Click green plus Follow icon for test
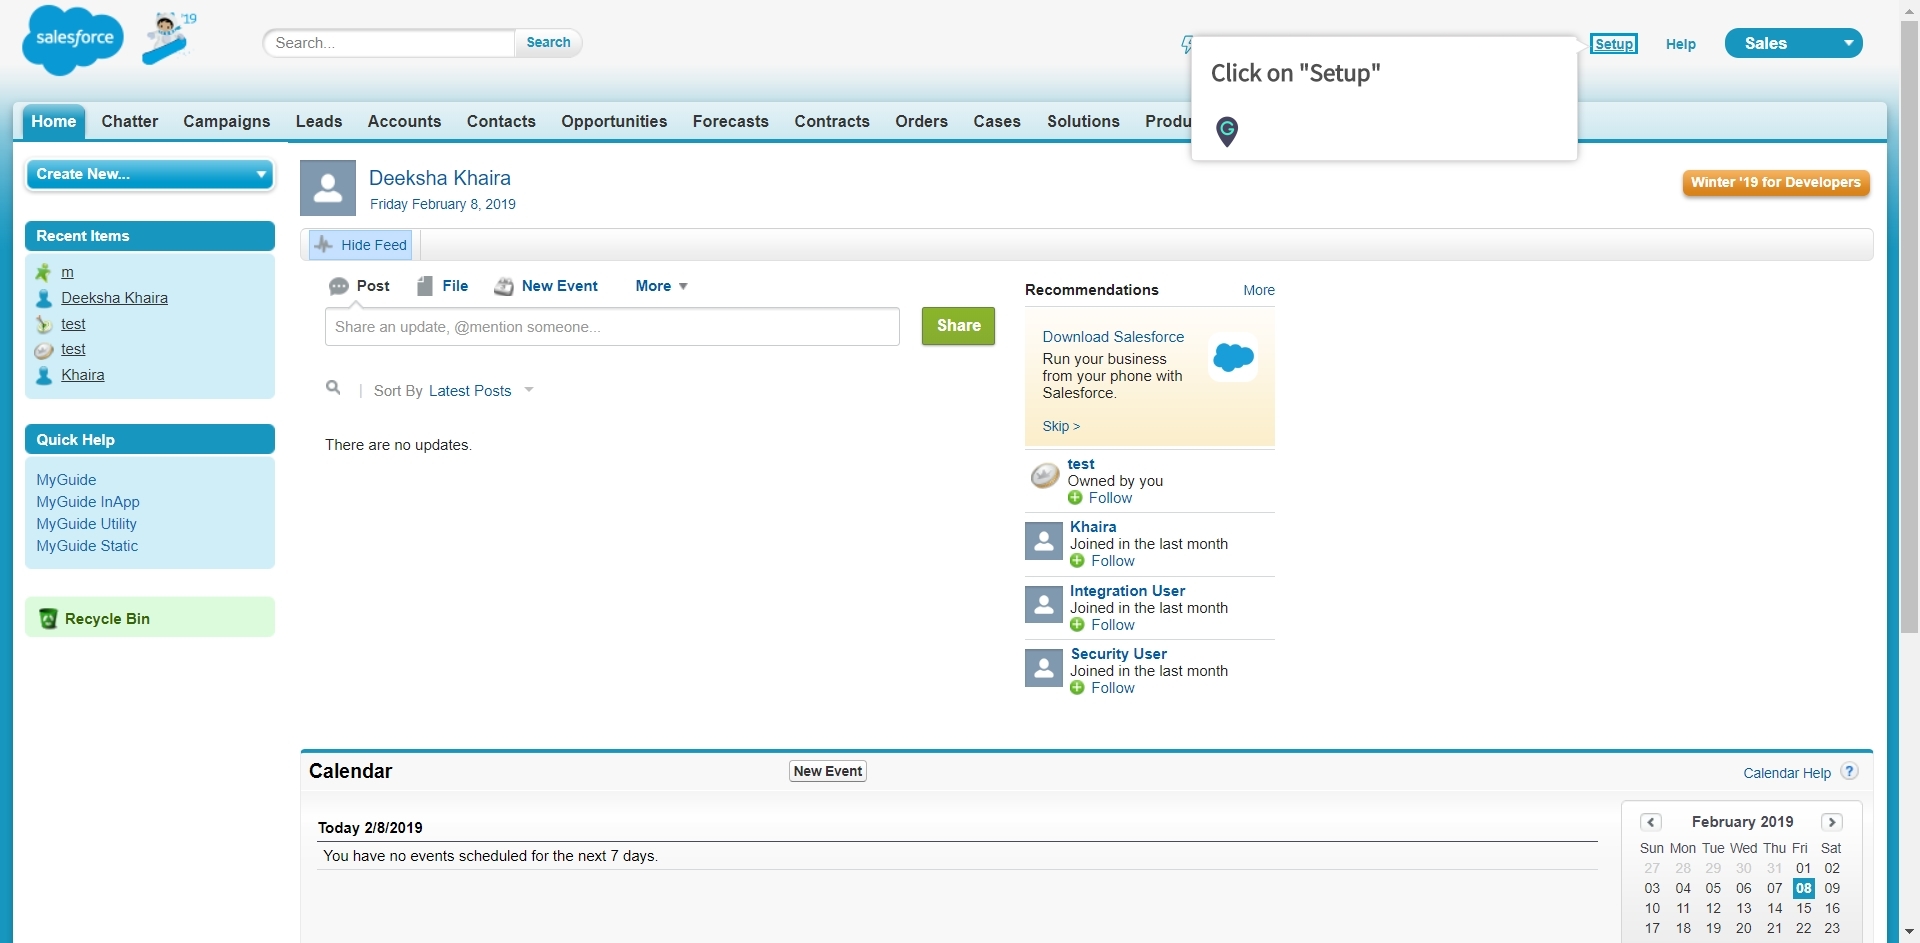Screen dimensions: 1920x943 pos(1075,498)
